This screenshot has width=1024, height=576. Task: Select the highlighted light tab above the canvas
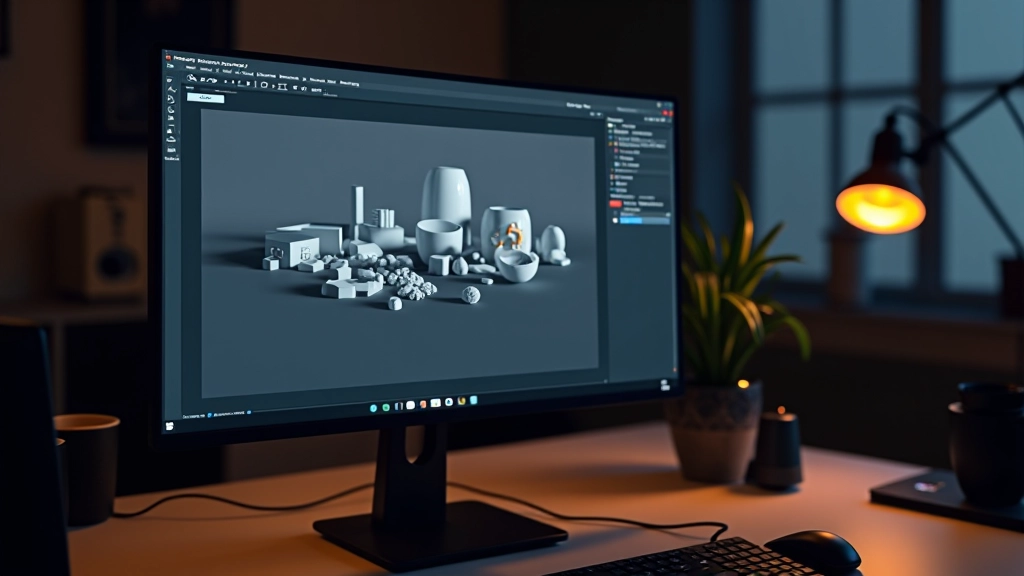point(205,98)
